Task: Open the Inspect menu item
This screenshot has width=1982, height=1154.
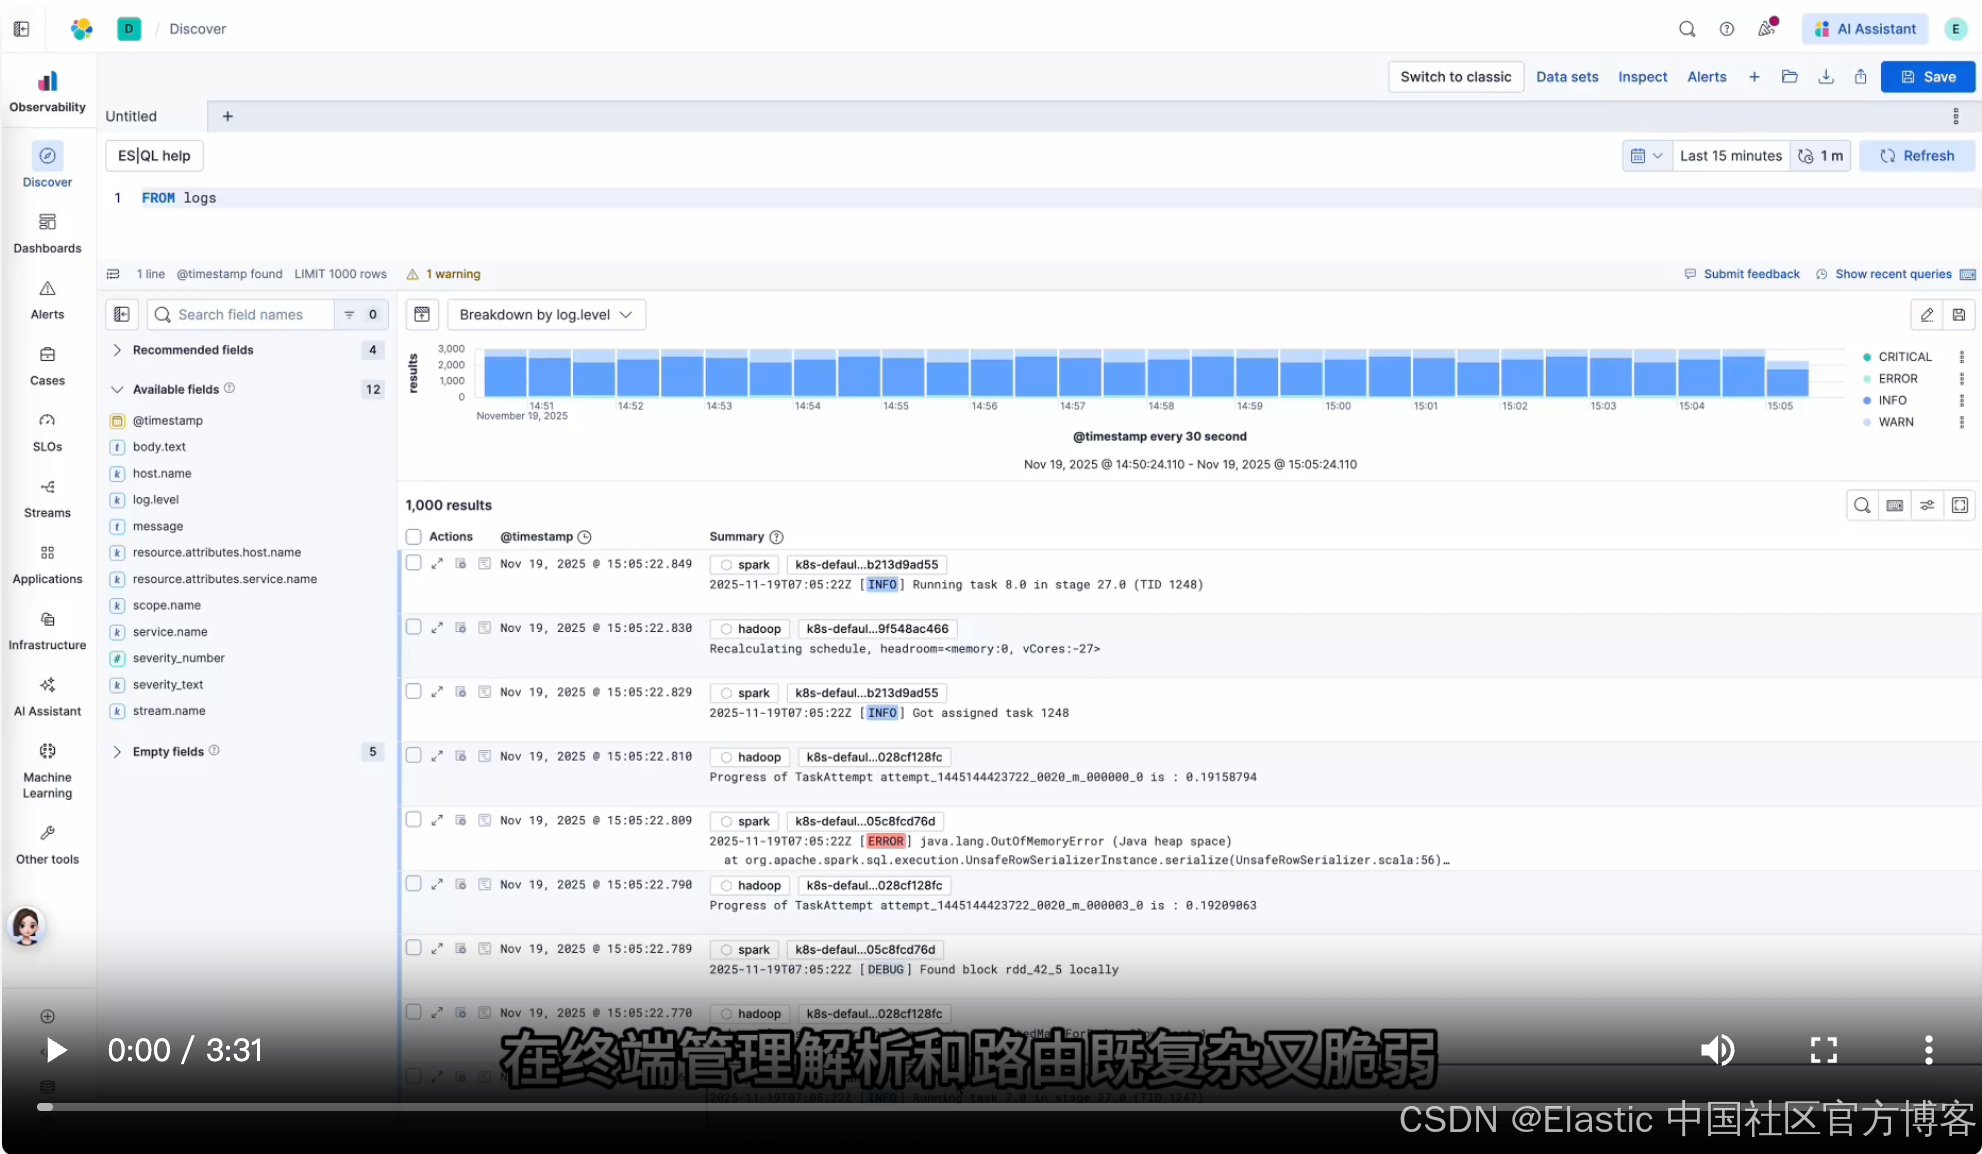Action: click(1642, 77)
